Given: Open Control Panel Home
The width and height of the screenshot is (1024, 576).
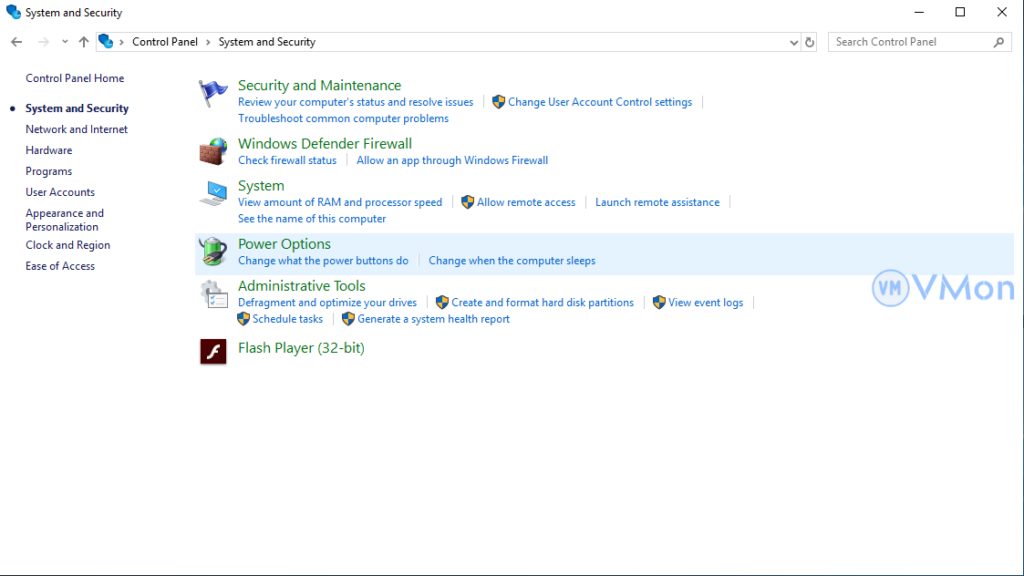Looking at the screenshot, I should pyautogui.click(x=75, y=78).
